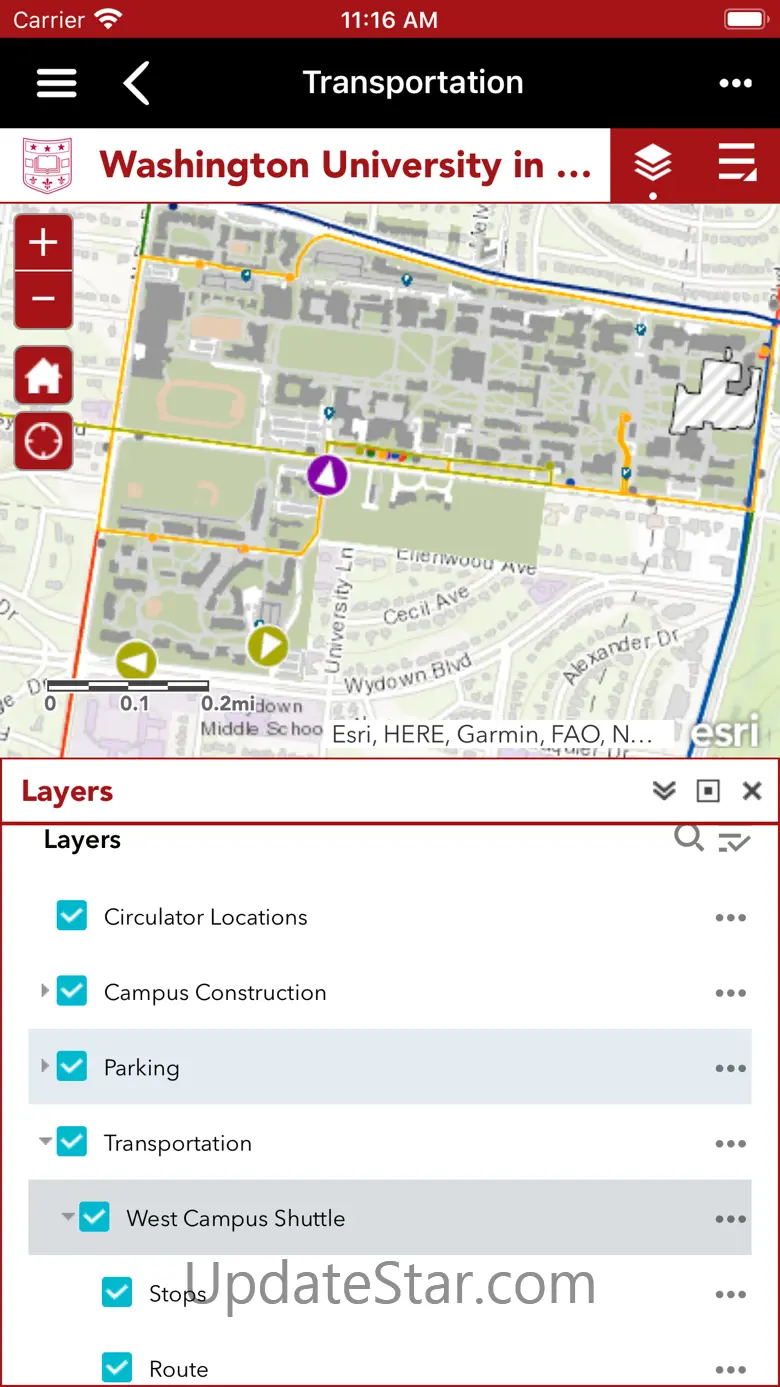Tap the esri logo on map
780x1387 pixels.
(x=726, y=732)
